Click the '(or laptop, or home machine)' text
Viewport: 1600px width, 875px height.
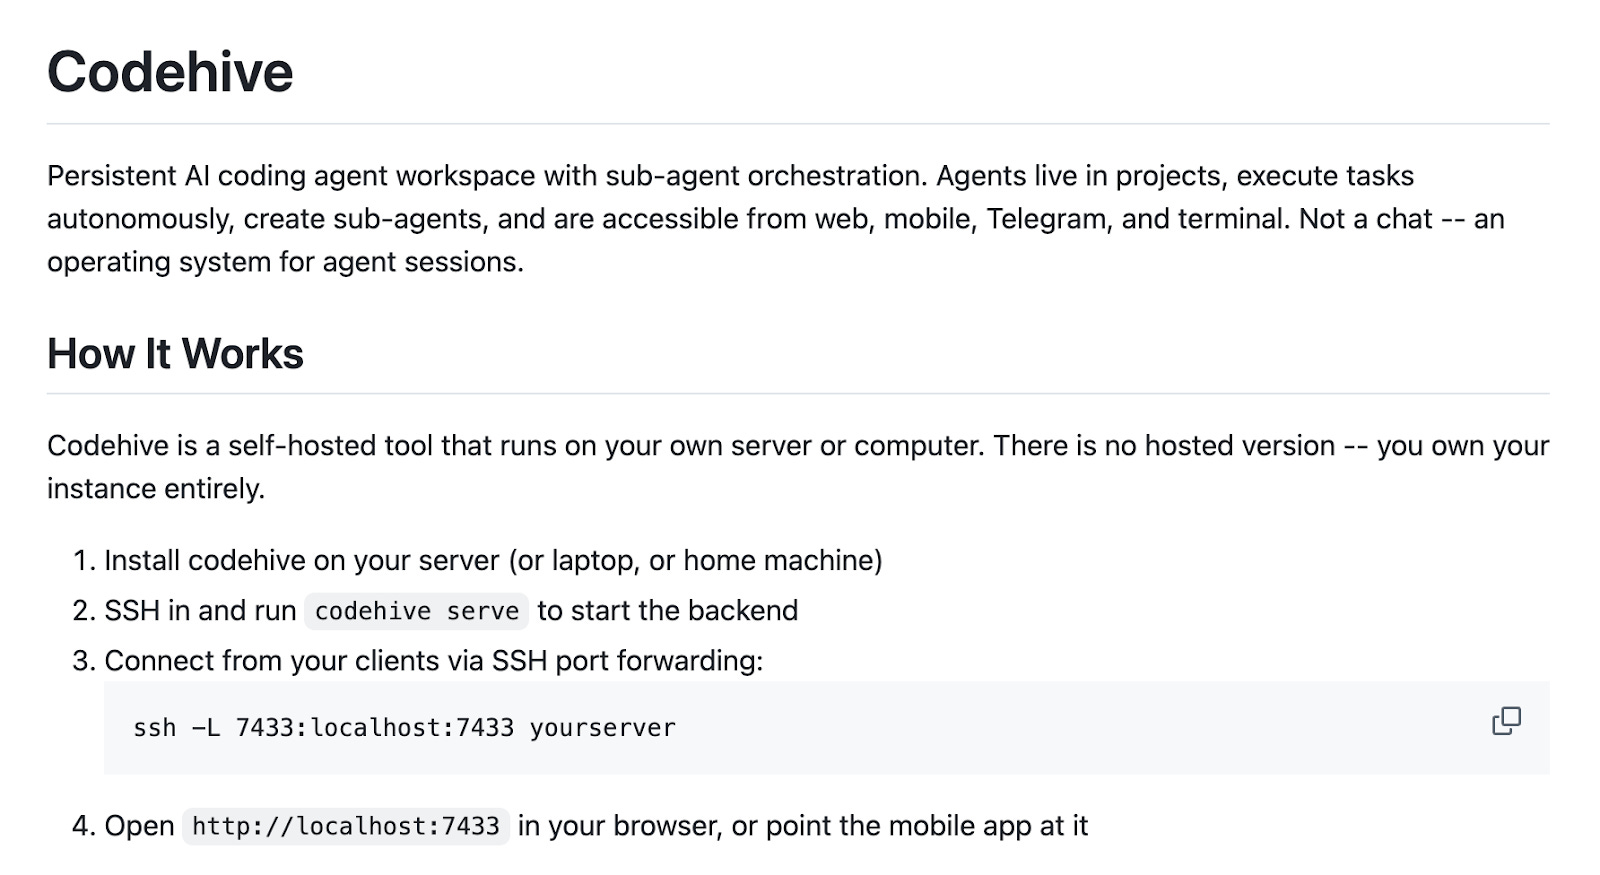tap(695, 561)
